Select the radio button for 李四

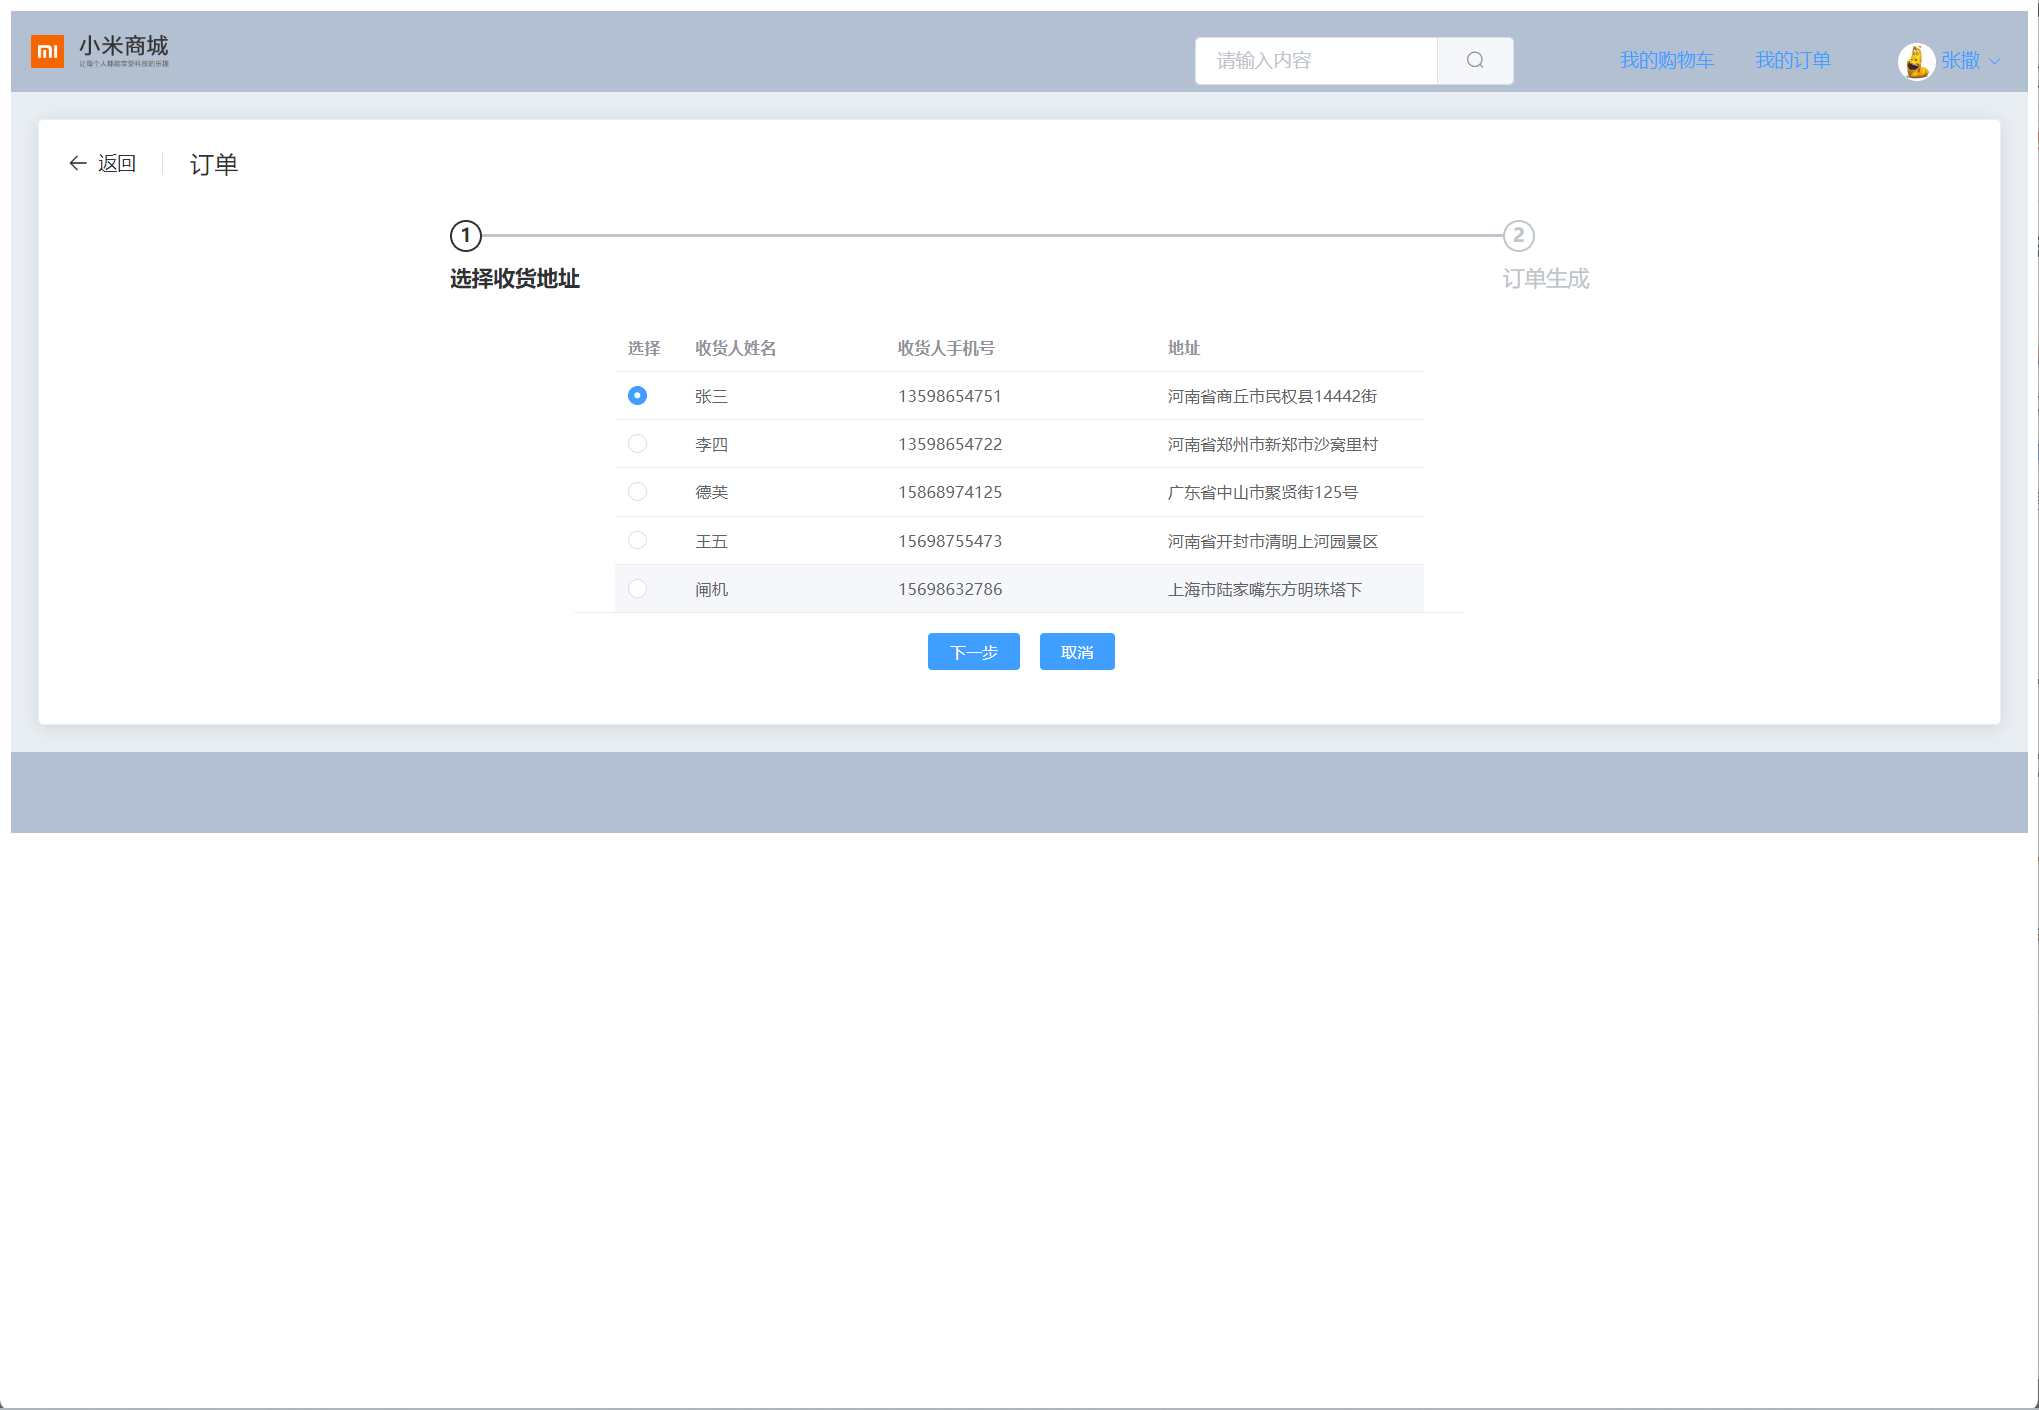(637, 444)
